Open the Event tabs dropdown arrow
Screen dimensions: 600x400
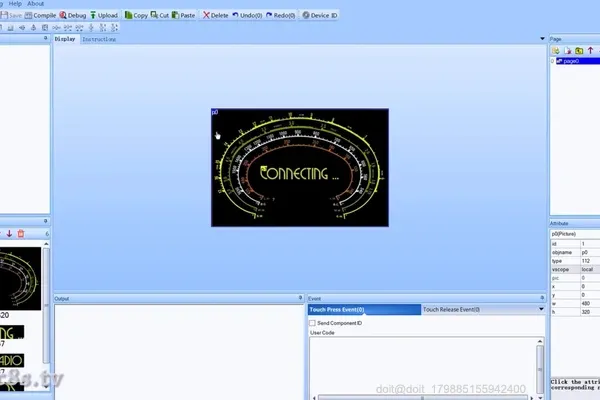541,309
